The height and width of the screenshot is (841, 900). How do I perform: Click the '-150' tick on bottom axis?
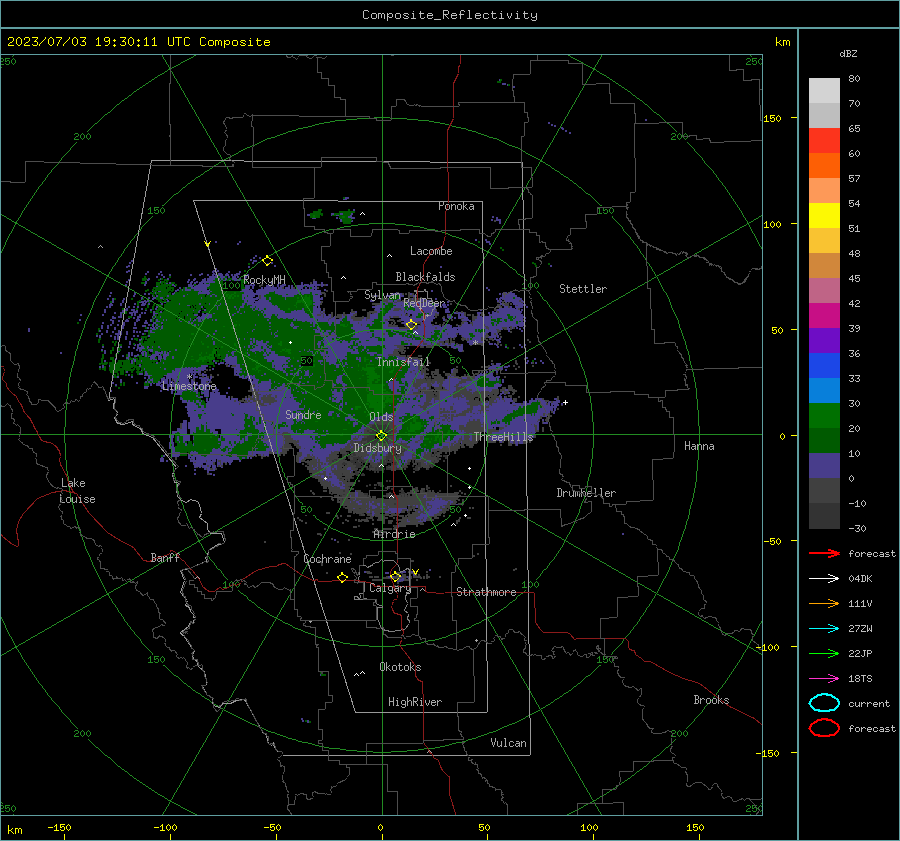[x=59, y=827]
